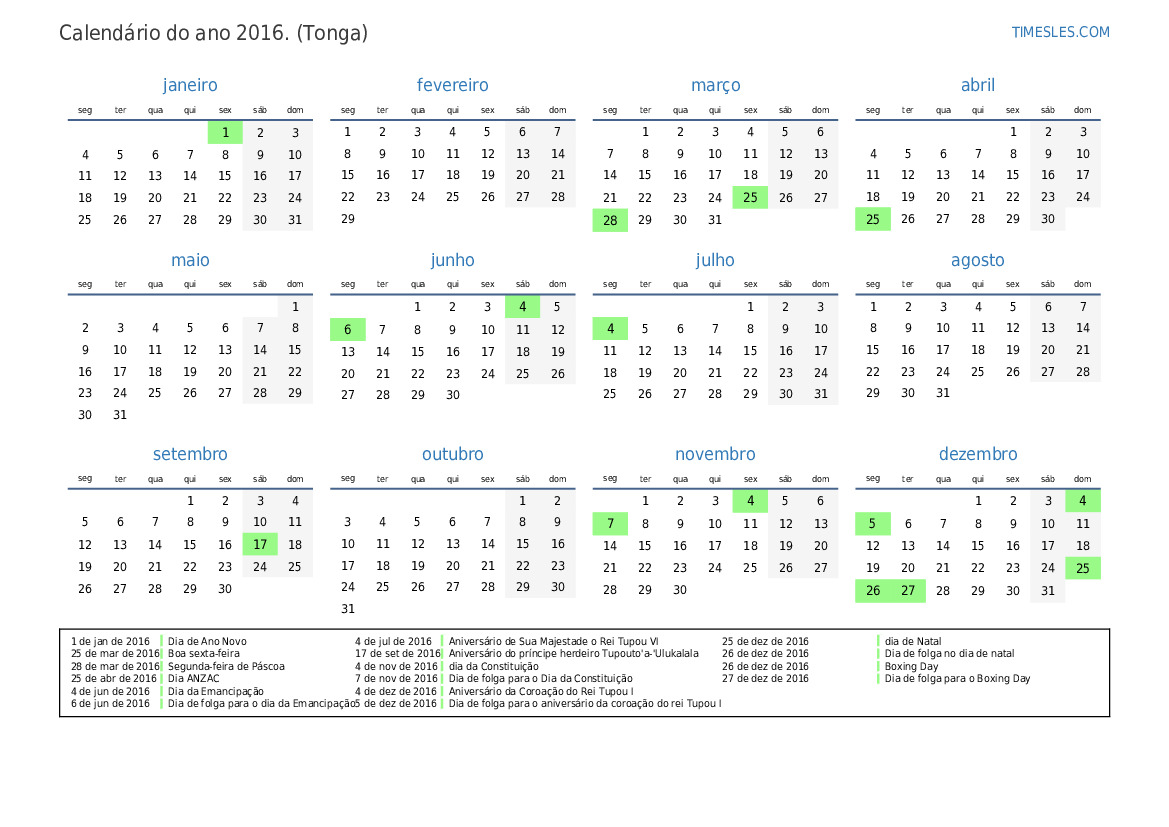
Task: Open the TIMESLES.COM link
Action: [x=1060, y=32]
